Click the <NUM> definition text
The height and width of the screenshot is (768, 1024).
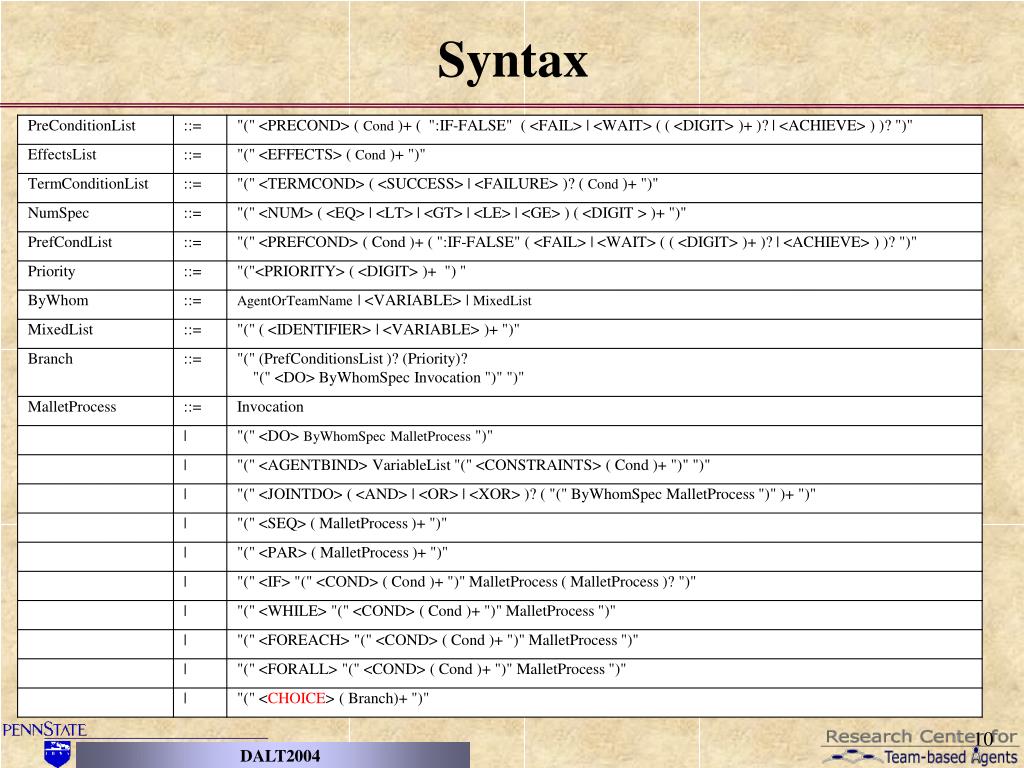tap(461, 214)
